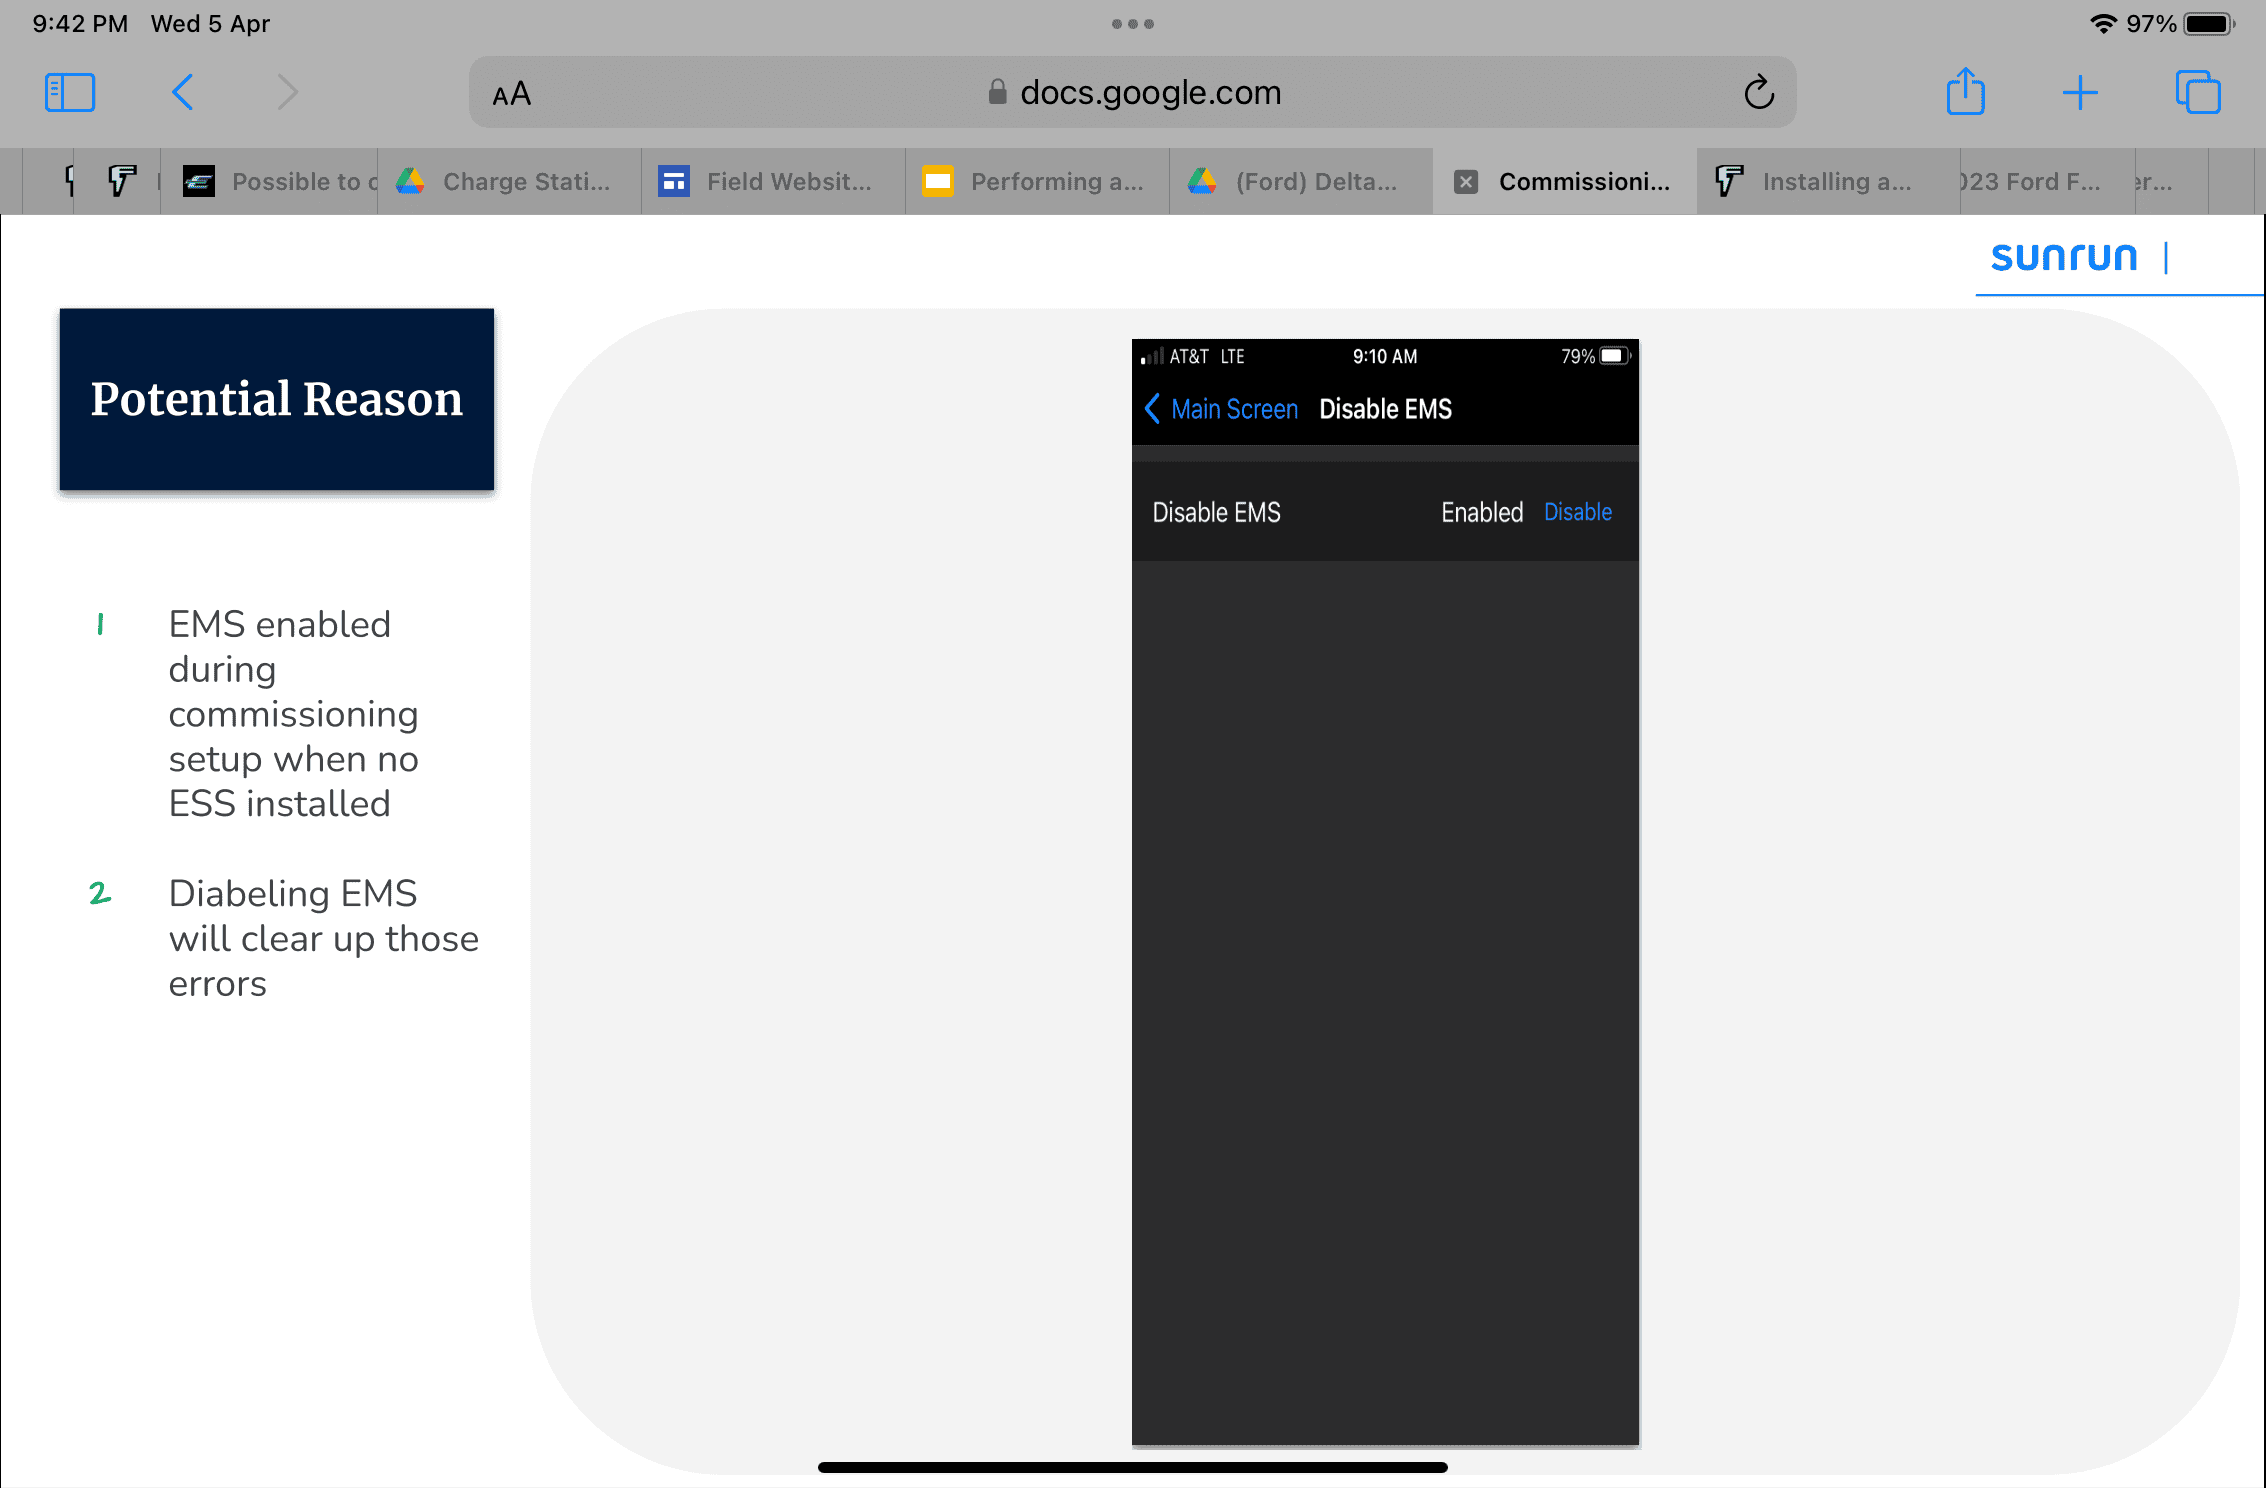Select the docs.google.com address bar

click(1134, 93)
